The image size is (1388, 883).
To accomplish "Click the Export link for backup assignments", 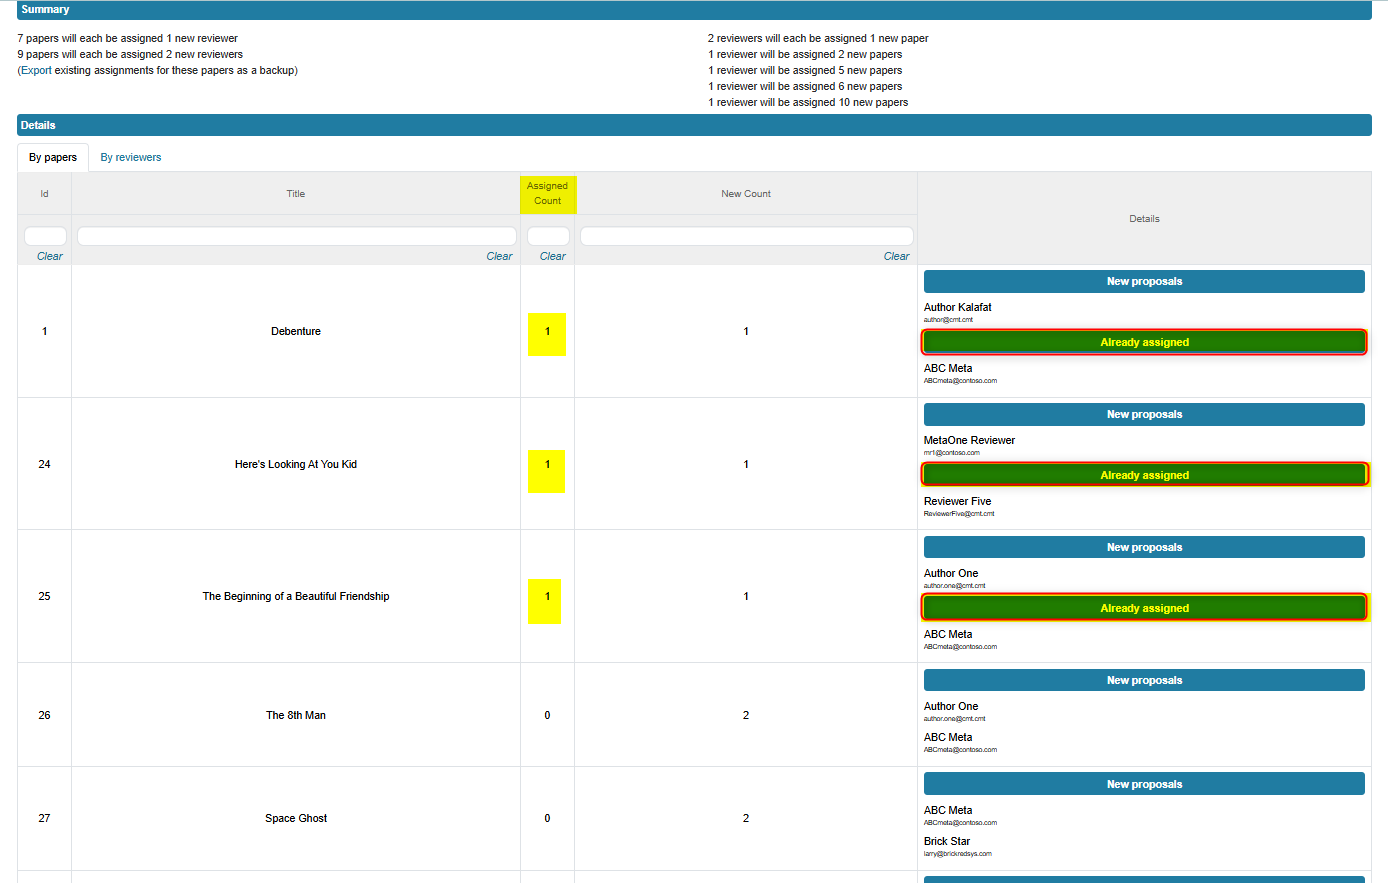I will (36, 70).
